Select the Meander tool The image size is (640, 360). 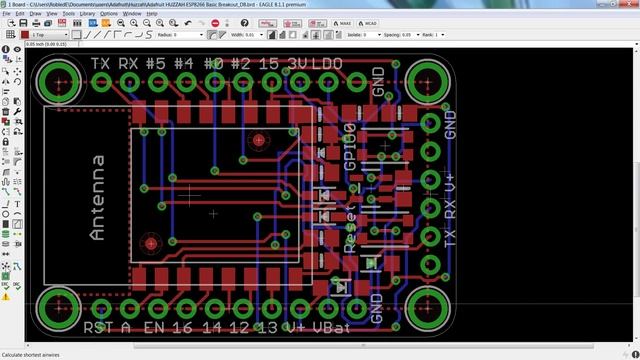(x=6, y=182)
